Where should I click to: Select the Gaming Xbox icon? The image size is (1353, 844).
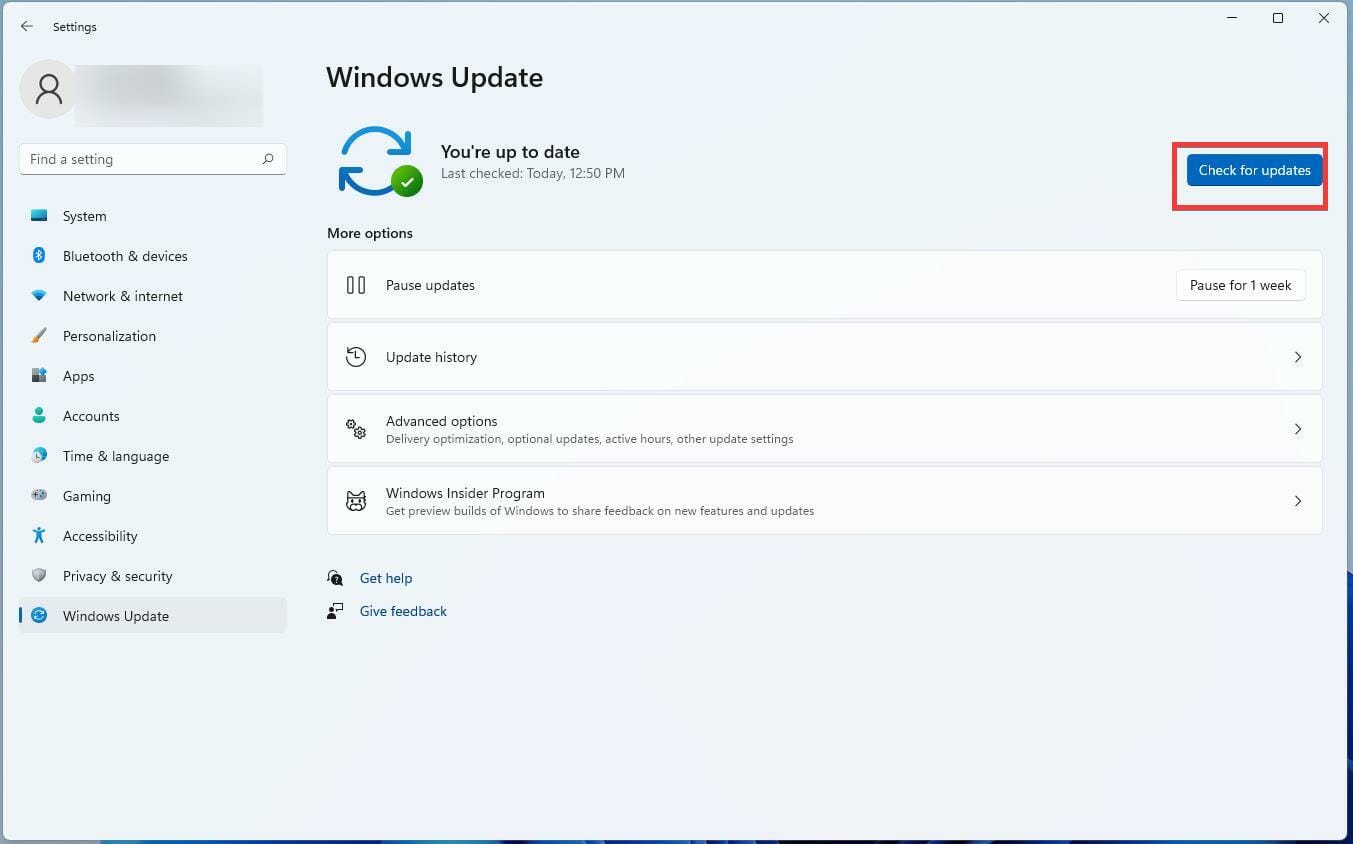[x=38, y=496]
